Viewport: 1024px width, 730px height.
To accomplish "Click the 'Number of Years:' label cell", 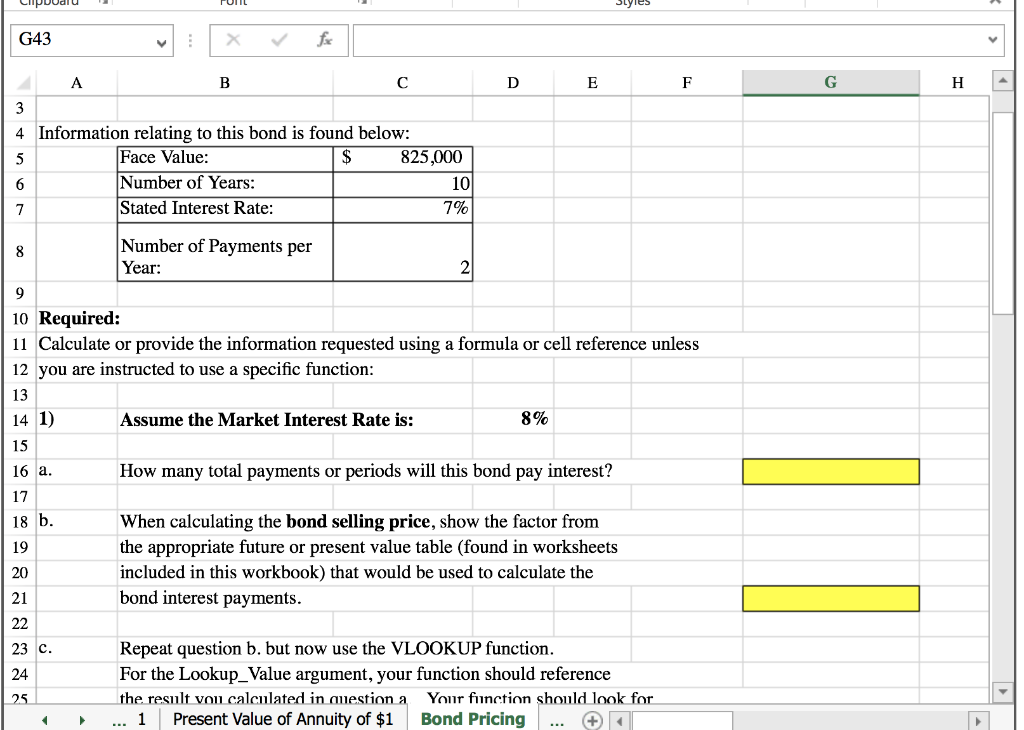I will coord(225,183).
